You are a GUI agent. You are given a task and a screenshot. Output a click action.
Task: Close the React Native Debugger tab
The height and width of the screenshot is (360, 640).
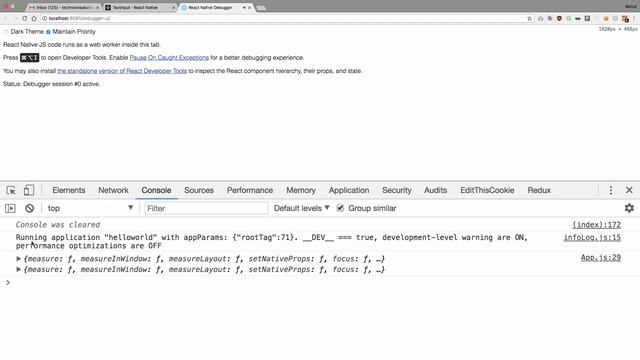(250, 7)
